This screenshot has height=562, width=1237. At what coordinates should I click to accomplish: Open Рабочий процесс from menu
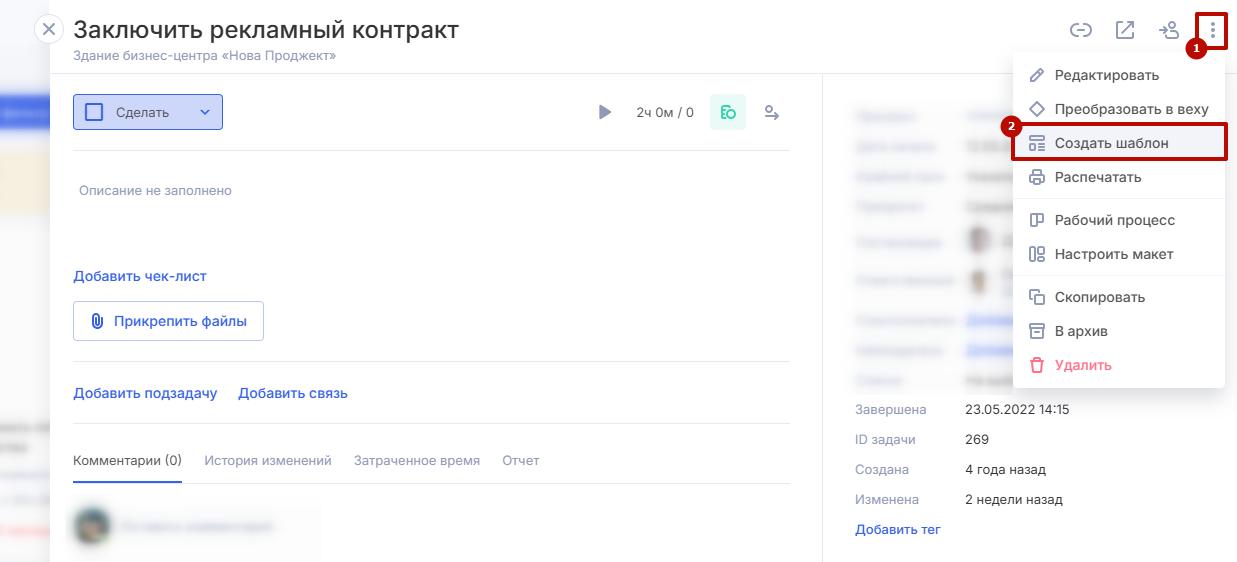[x=1114, y=220]
